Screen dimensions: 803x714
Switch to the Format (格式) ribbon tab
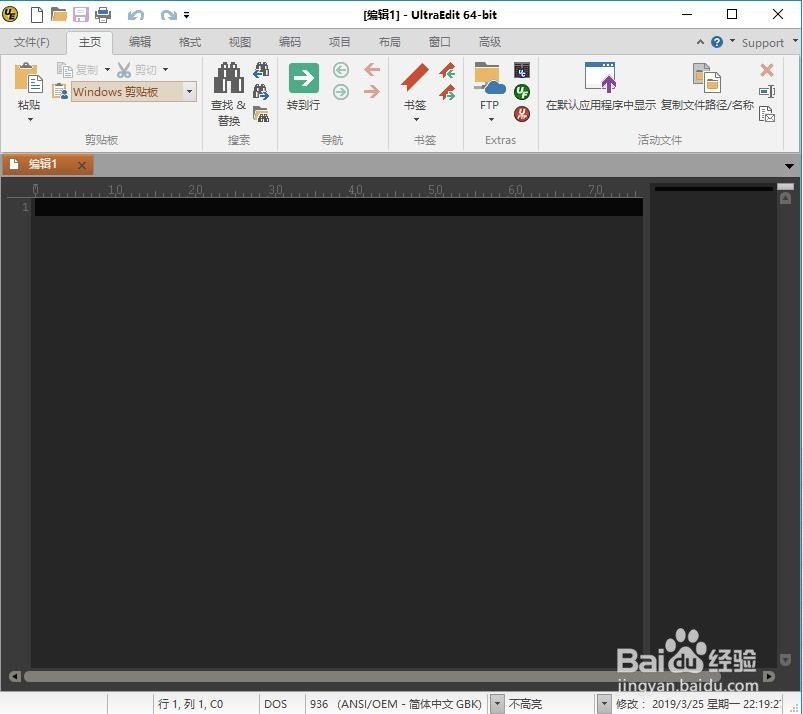click(x=190, y=42)
